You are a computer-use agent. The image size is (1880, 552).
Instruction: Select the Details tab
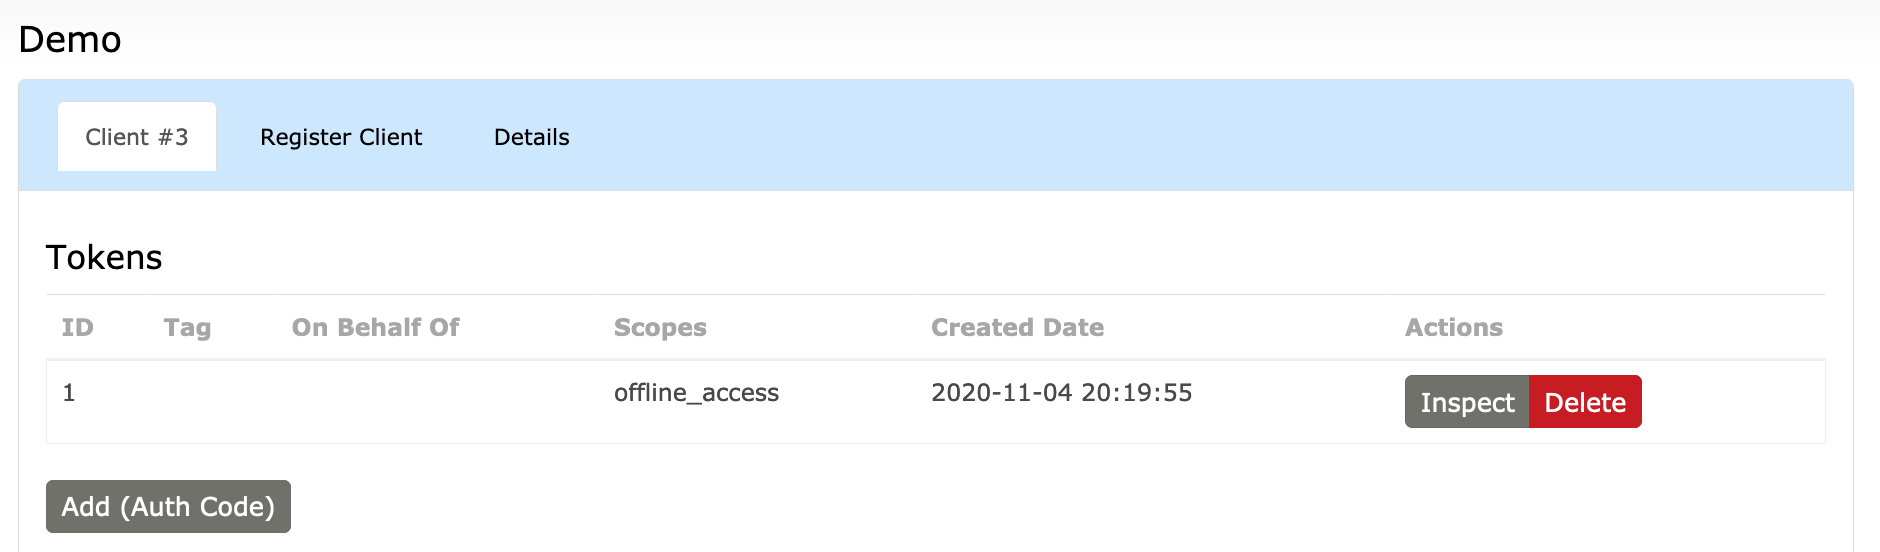click(531, 137)
